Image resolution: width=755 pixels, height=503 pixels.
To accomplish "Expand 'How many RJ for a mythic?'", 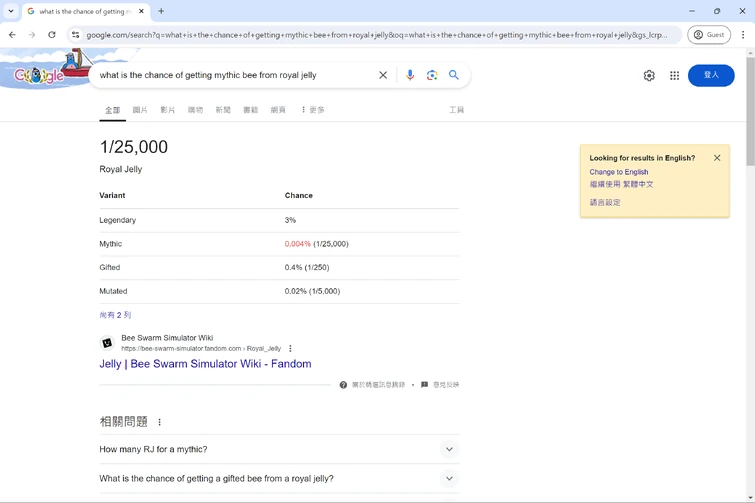I will (279, 449).
